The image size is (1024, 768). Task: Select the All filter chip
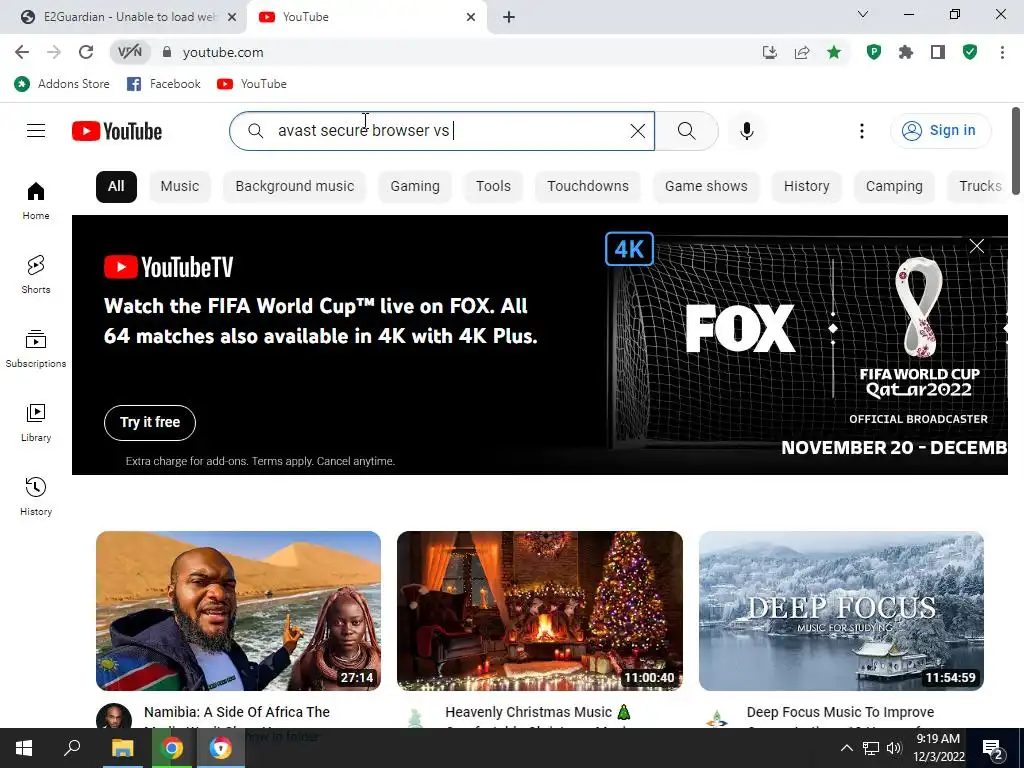[116, 186]
